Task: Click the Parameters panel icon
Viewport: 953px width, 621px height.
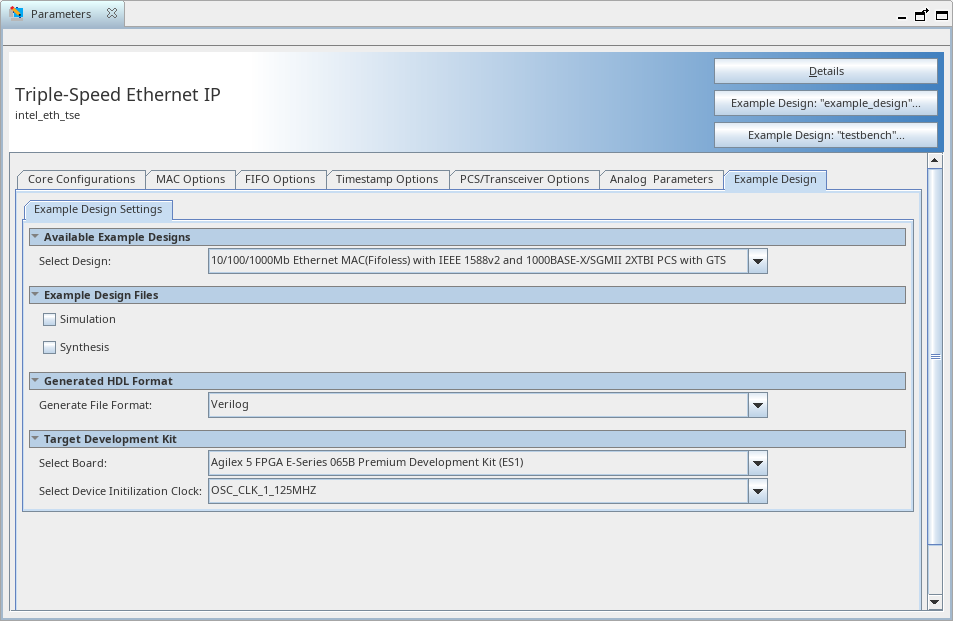Action: [x=16, y=13]
